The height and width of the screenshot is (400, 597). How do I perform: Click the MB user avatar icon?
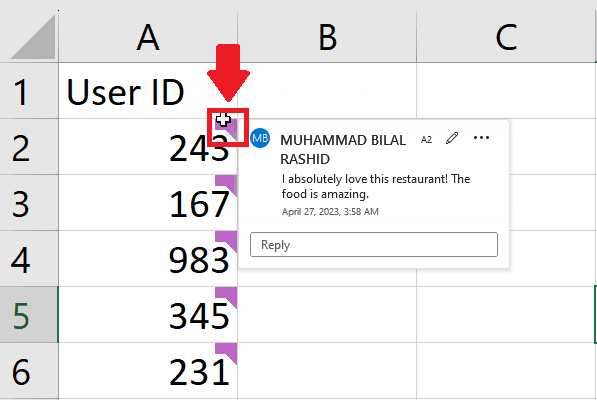(x=260, y=138)
